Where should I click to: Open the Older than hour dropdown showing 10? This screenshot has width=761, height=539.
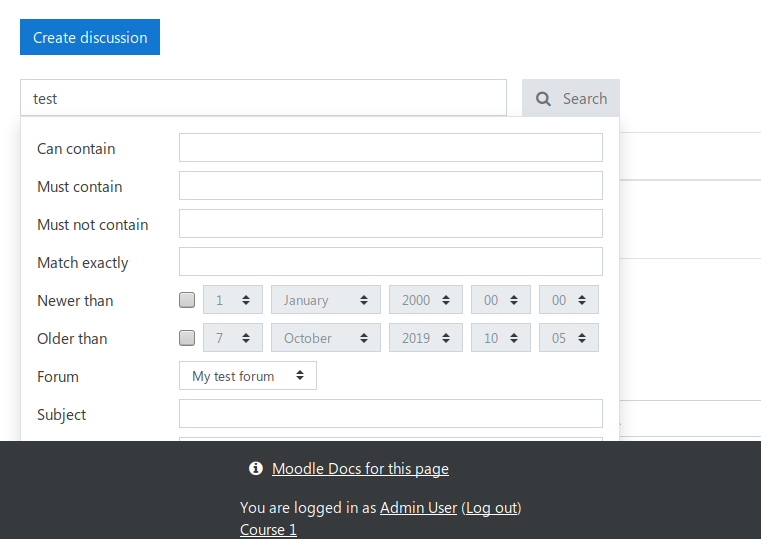tap(501, 338)
